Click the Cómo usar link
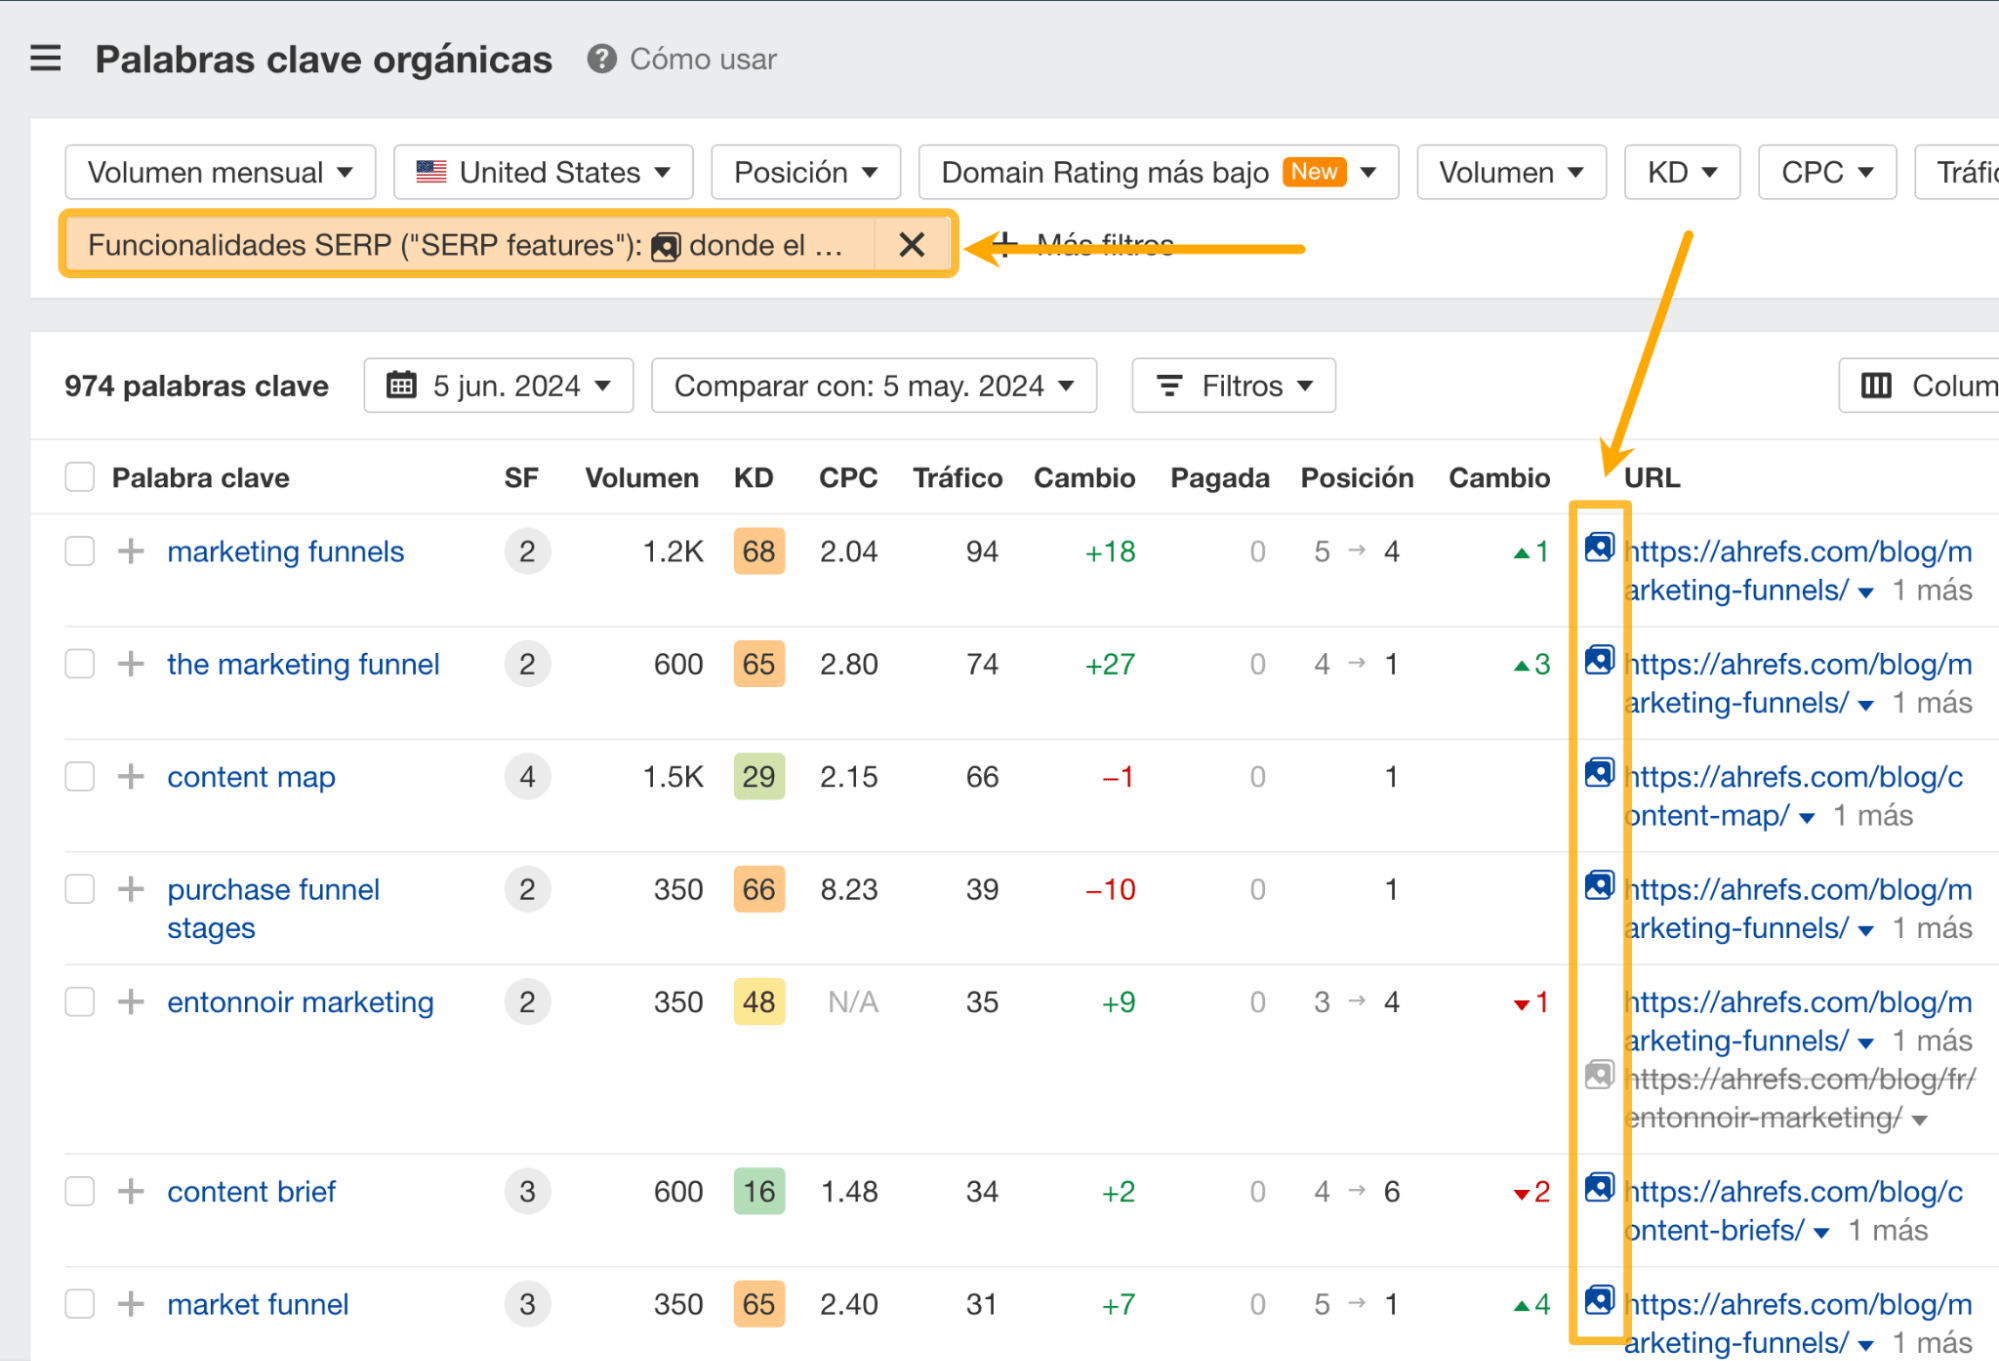 pyautogui.click(x=703, y=59)
